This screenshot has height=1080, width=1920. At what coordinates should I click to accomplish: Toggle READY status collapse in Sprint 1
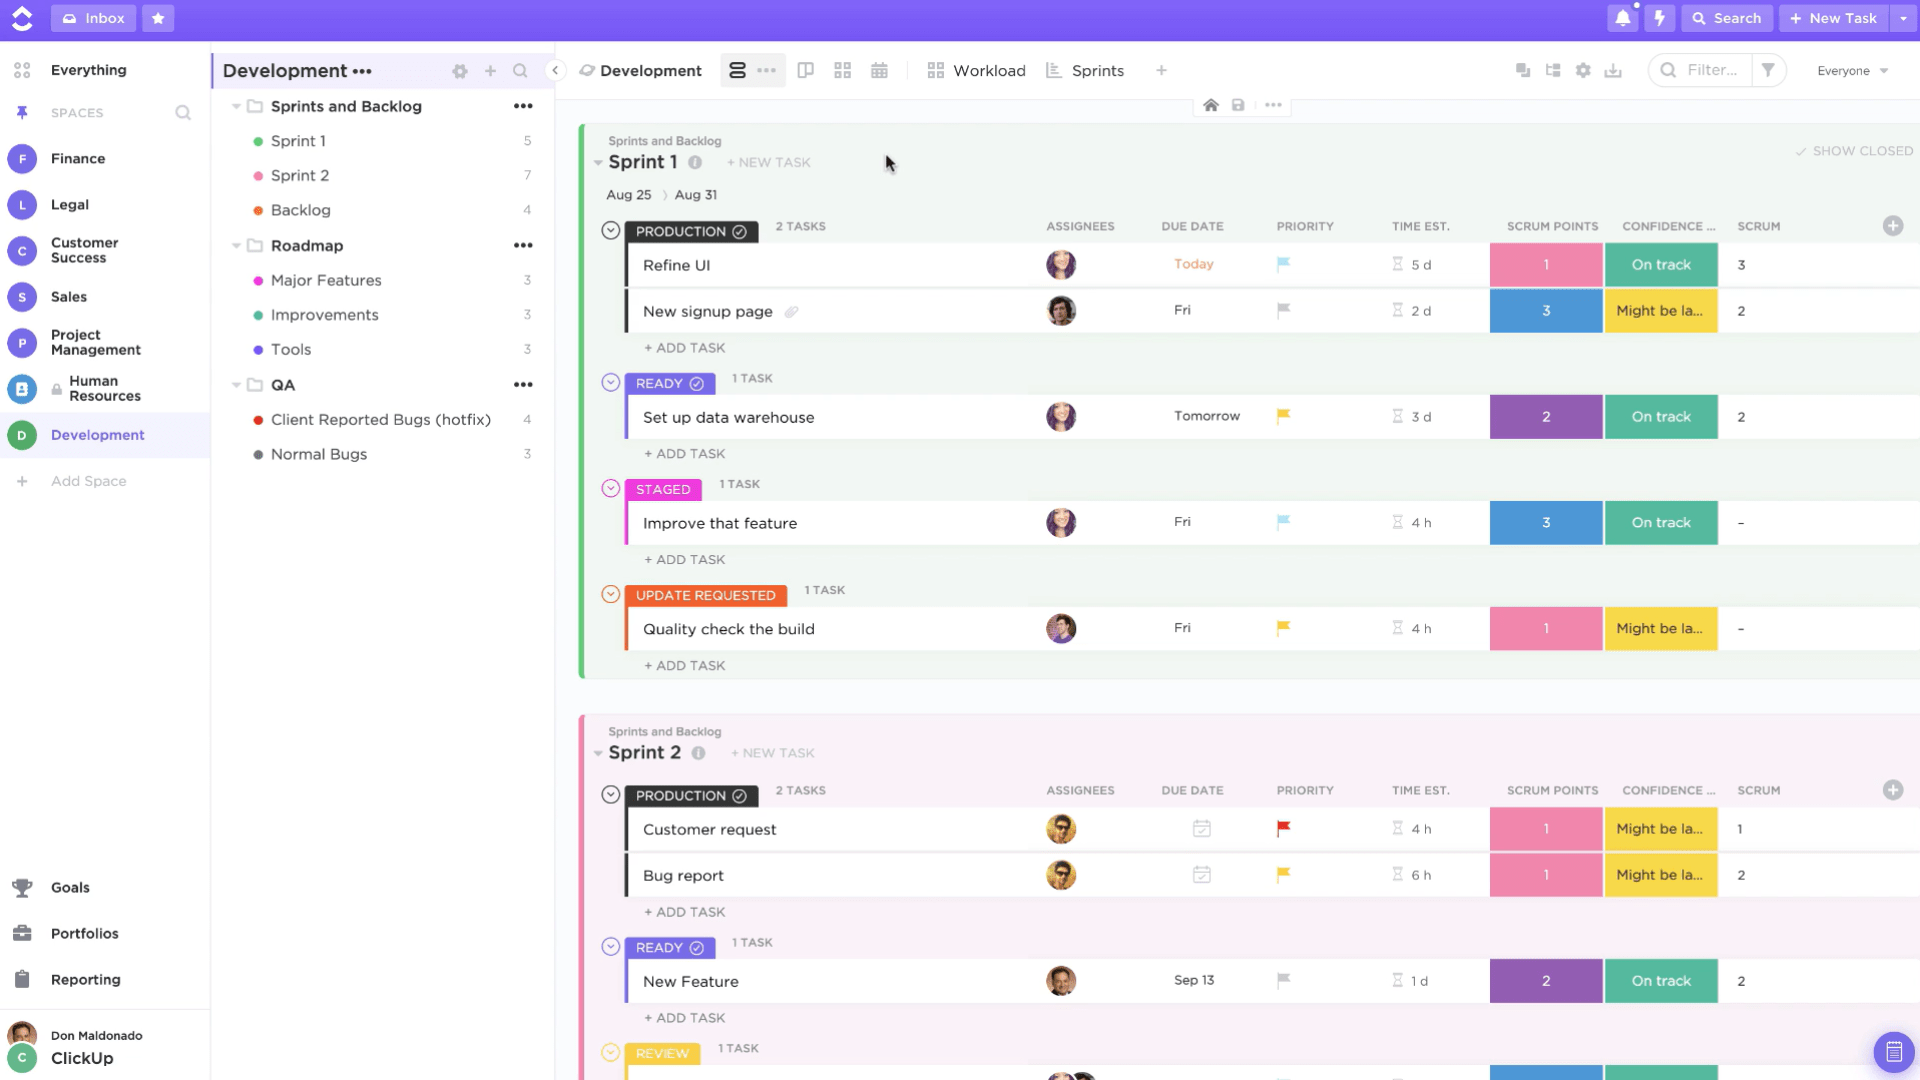tap(611, 382)
